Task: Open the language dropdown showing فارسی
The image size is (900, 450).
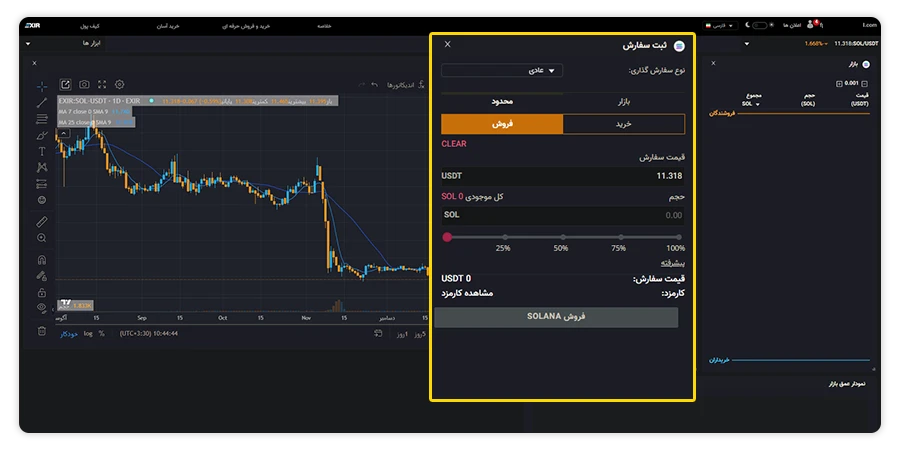Action: (720, 26)
